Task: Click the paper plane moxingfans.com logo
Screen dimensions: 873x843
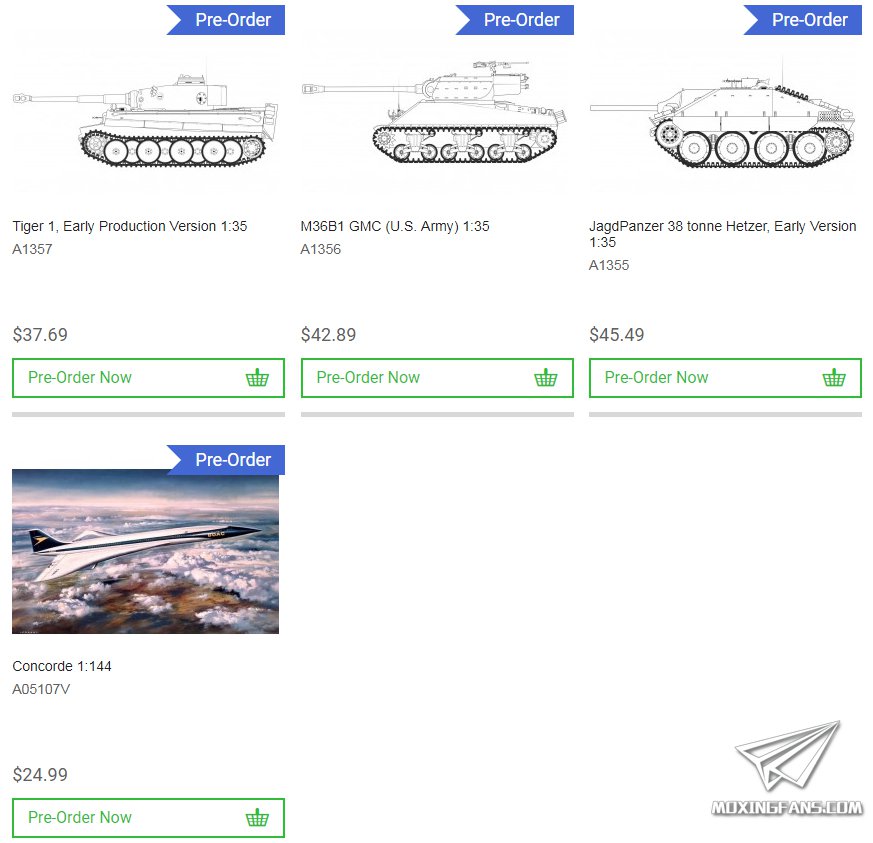Action: 787,768
